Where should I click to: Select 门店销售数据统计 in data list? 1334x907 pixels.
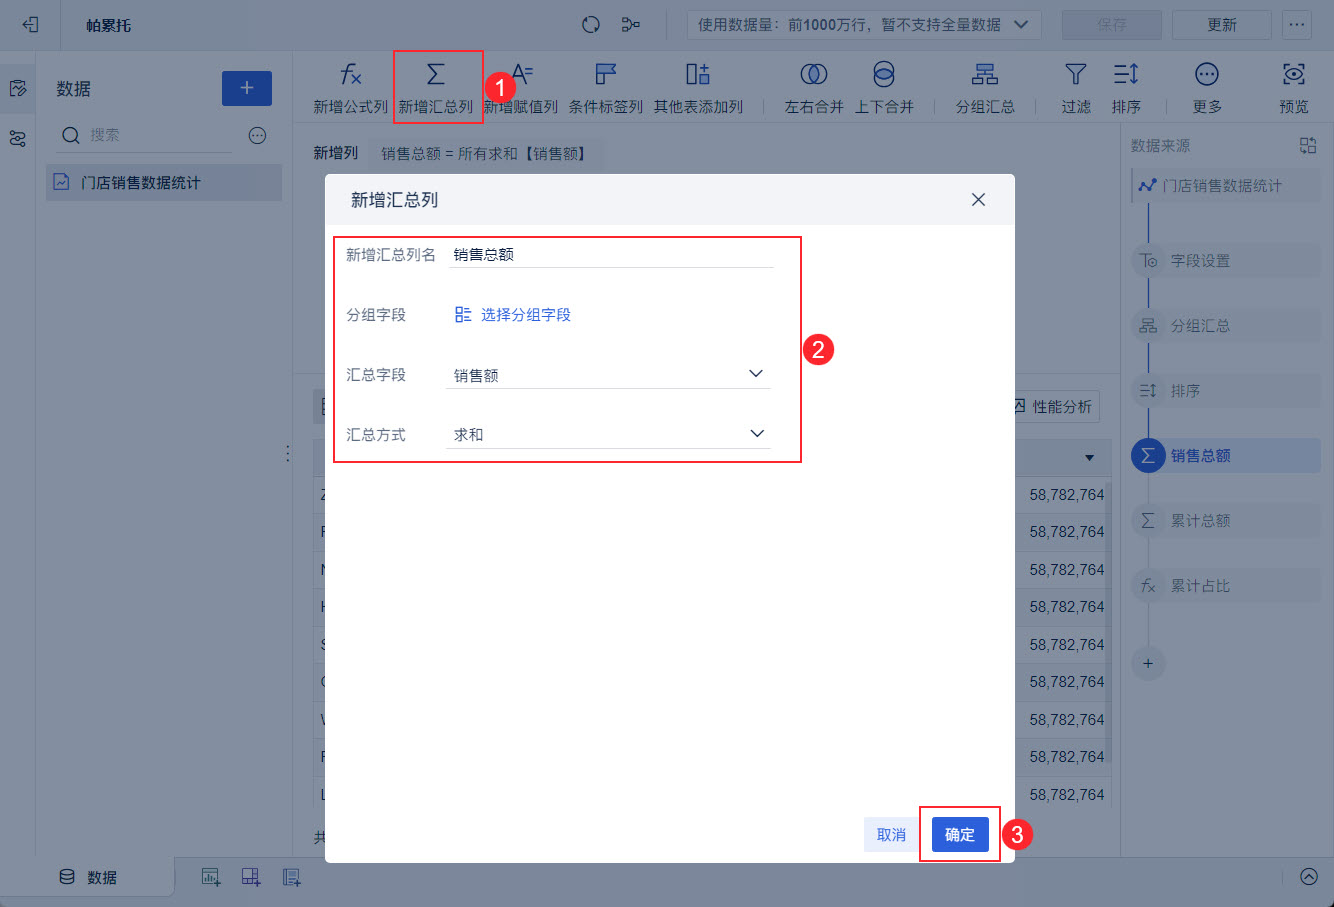[164, 183]
